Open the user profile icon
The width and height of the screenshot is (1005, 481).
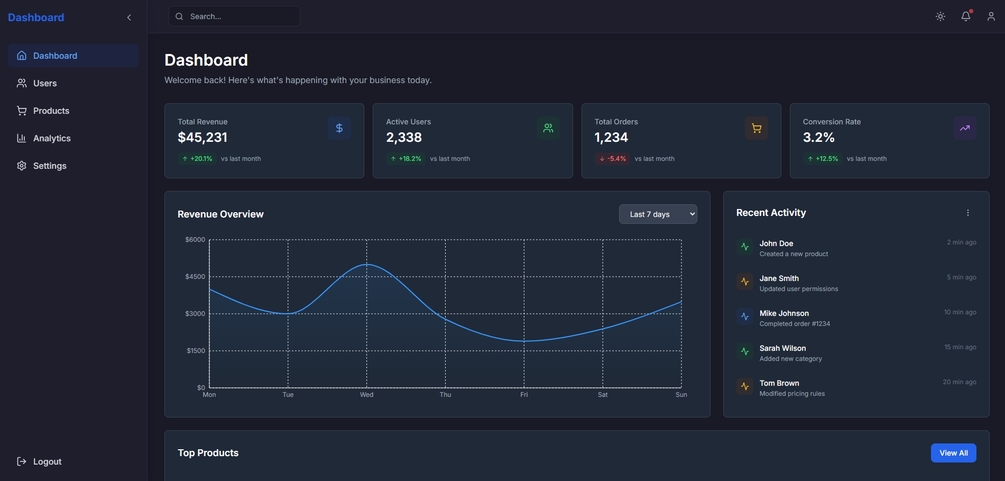click(x=991, y=17)
